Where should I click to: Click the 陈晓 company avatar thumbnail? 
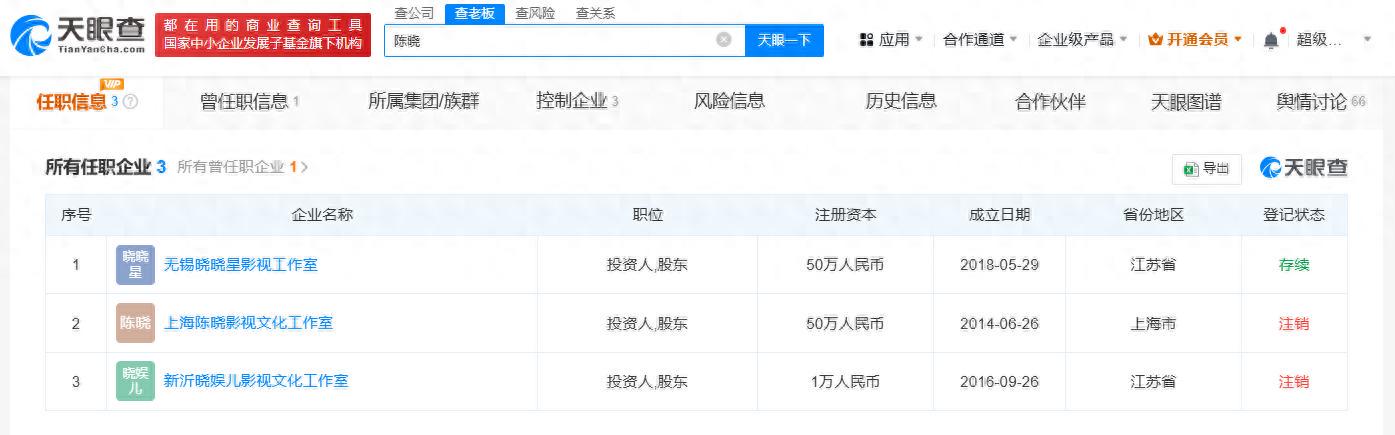135,323
